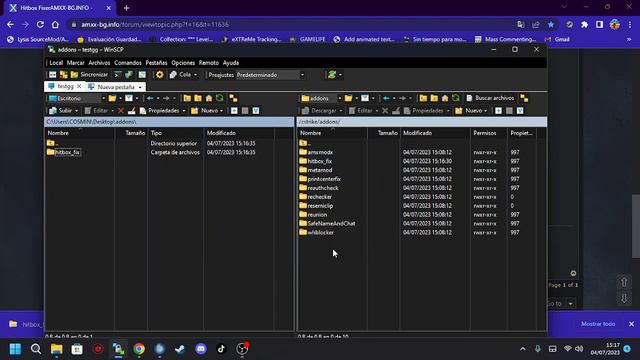
Task: Click the local rename icon
Action: (x=131, y=111)
